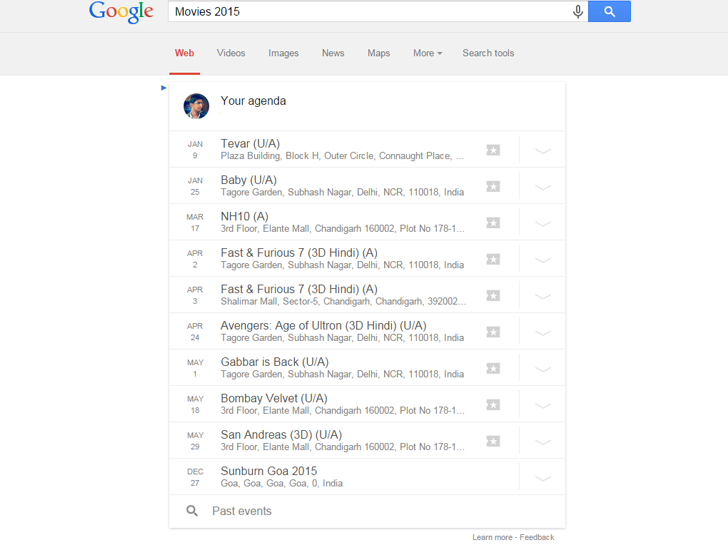This screenshot has width=728, height=550.
Task: Expand the San Andreas (3D) chevron
Action: point(543,442)
